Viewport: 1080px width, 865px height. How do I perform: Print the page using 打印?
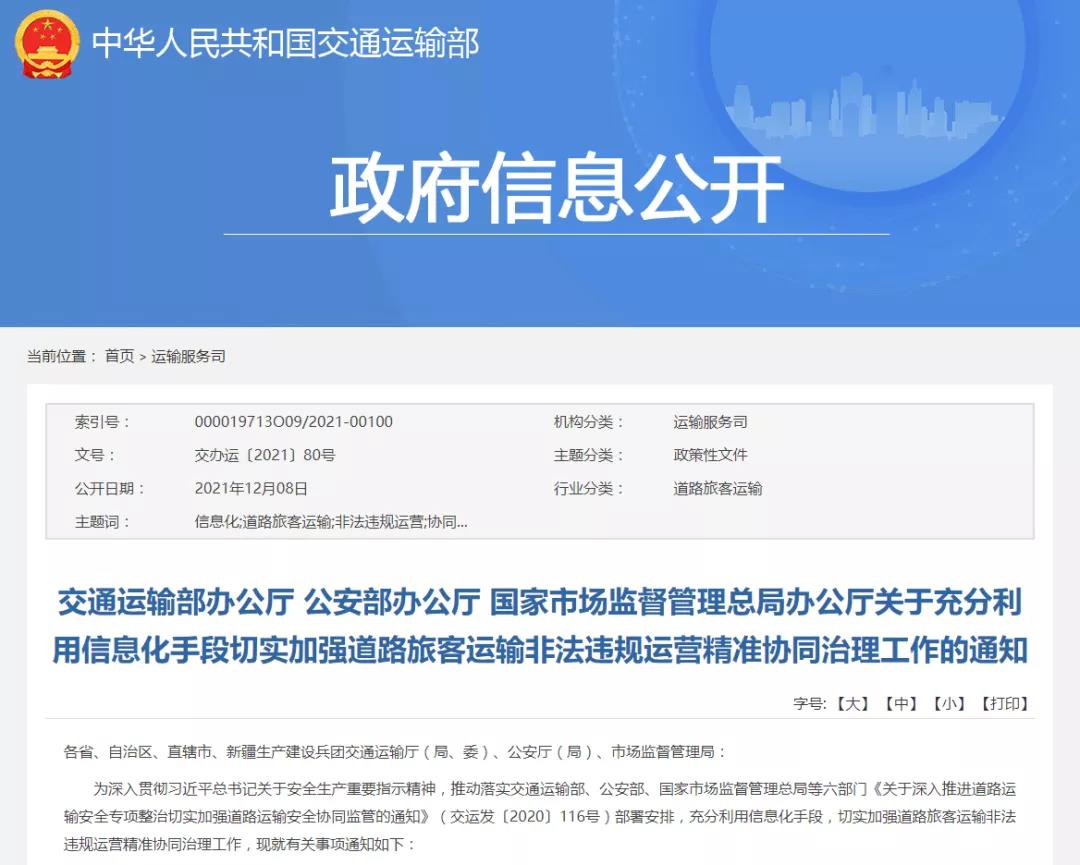[1003, 704]
